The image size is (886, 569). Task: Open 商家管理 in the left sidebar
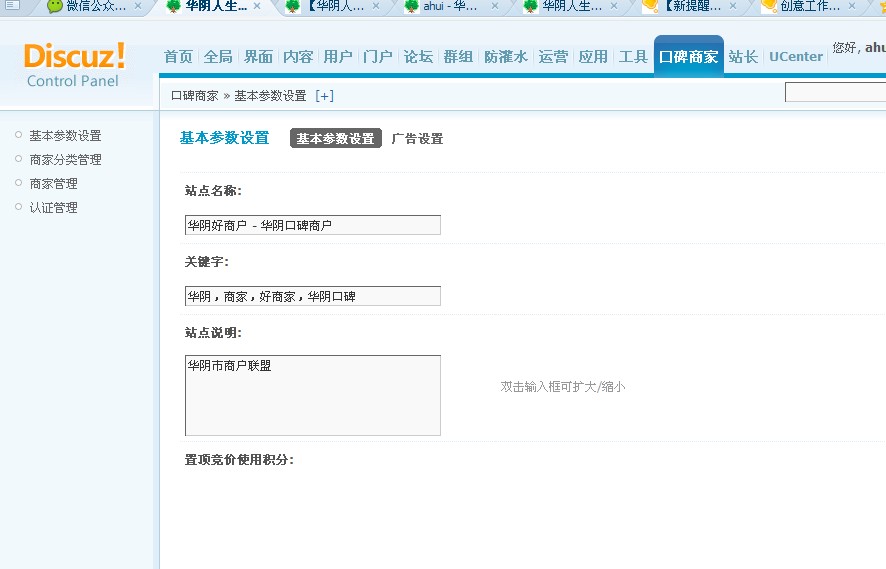point(54,184)
